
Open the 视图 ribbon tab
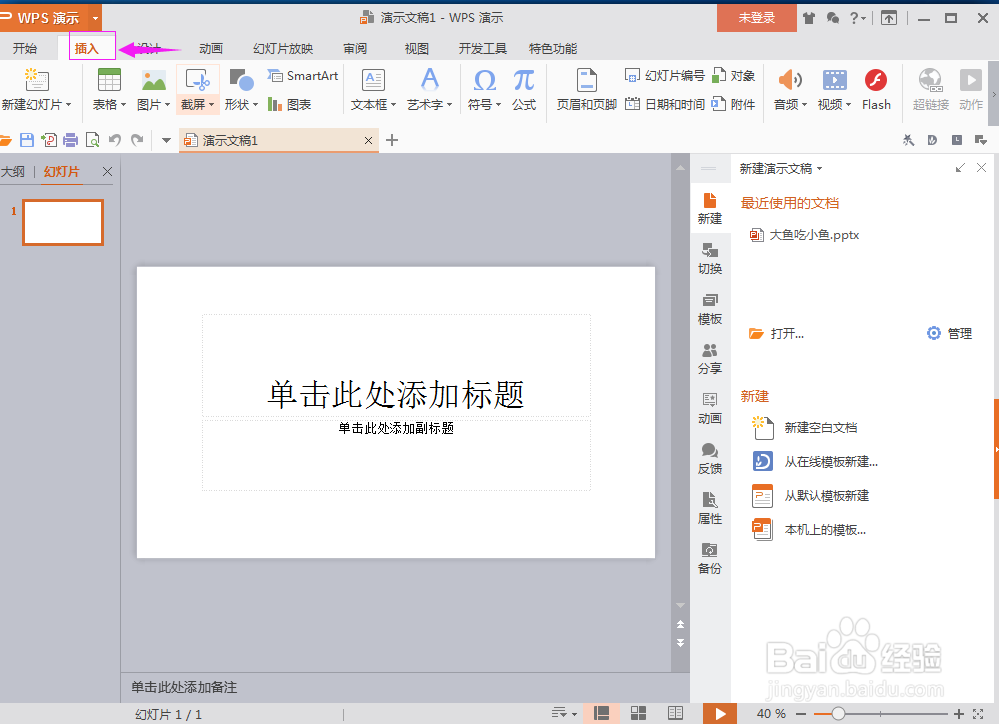pyautogui.click(x=417, y=48)
